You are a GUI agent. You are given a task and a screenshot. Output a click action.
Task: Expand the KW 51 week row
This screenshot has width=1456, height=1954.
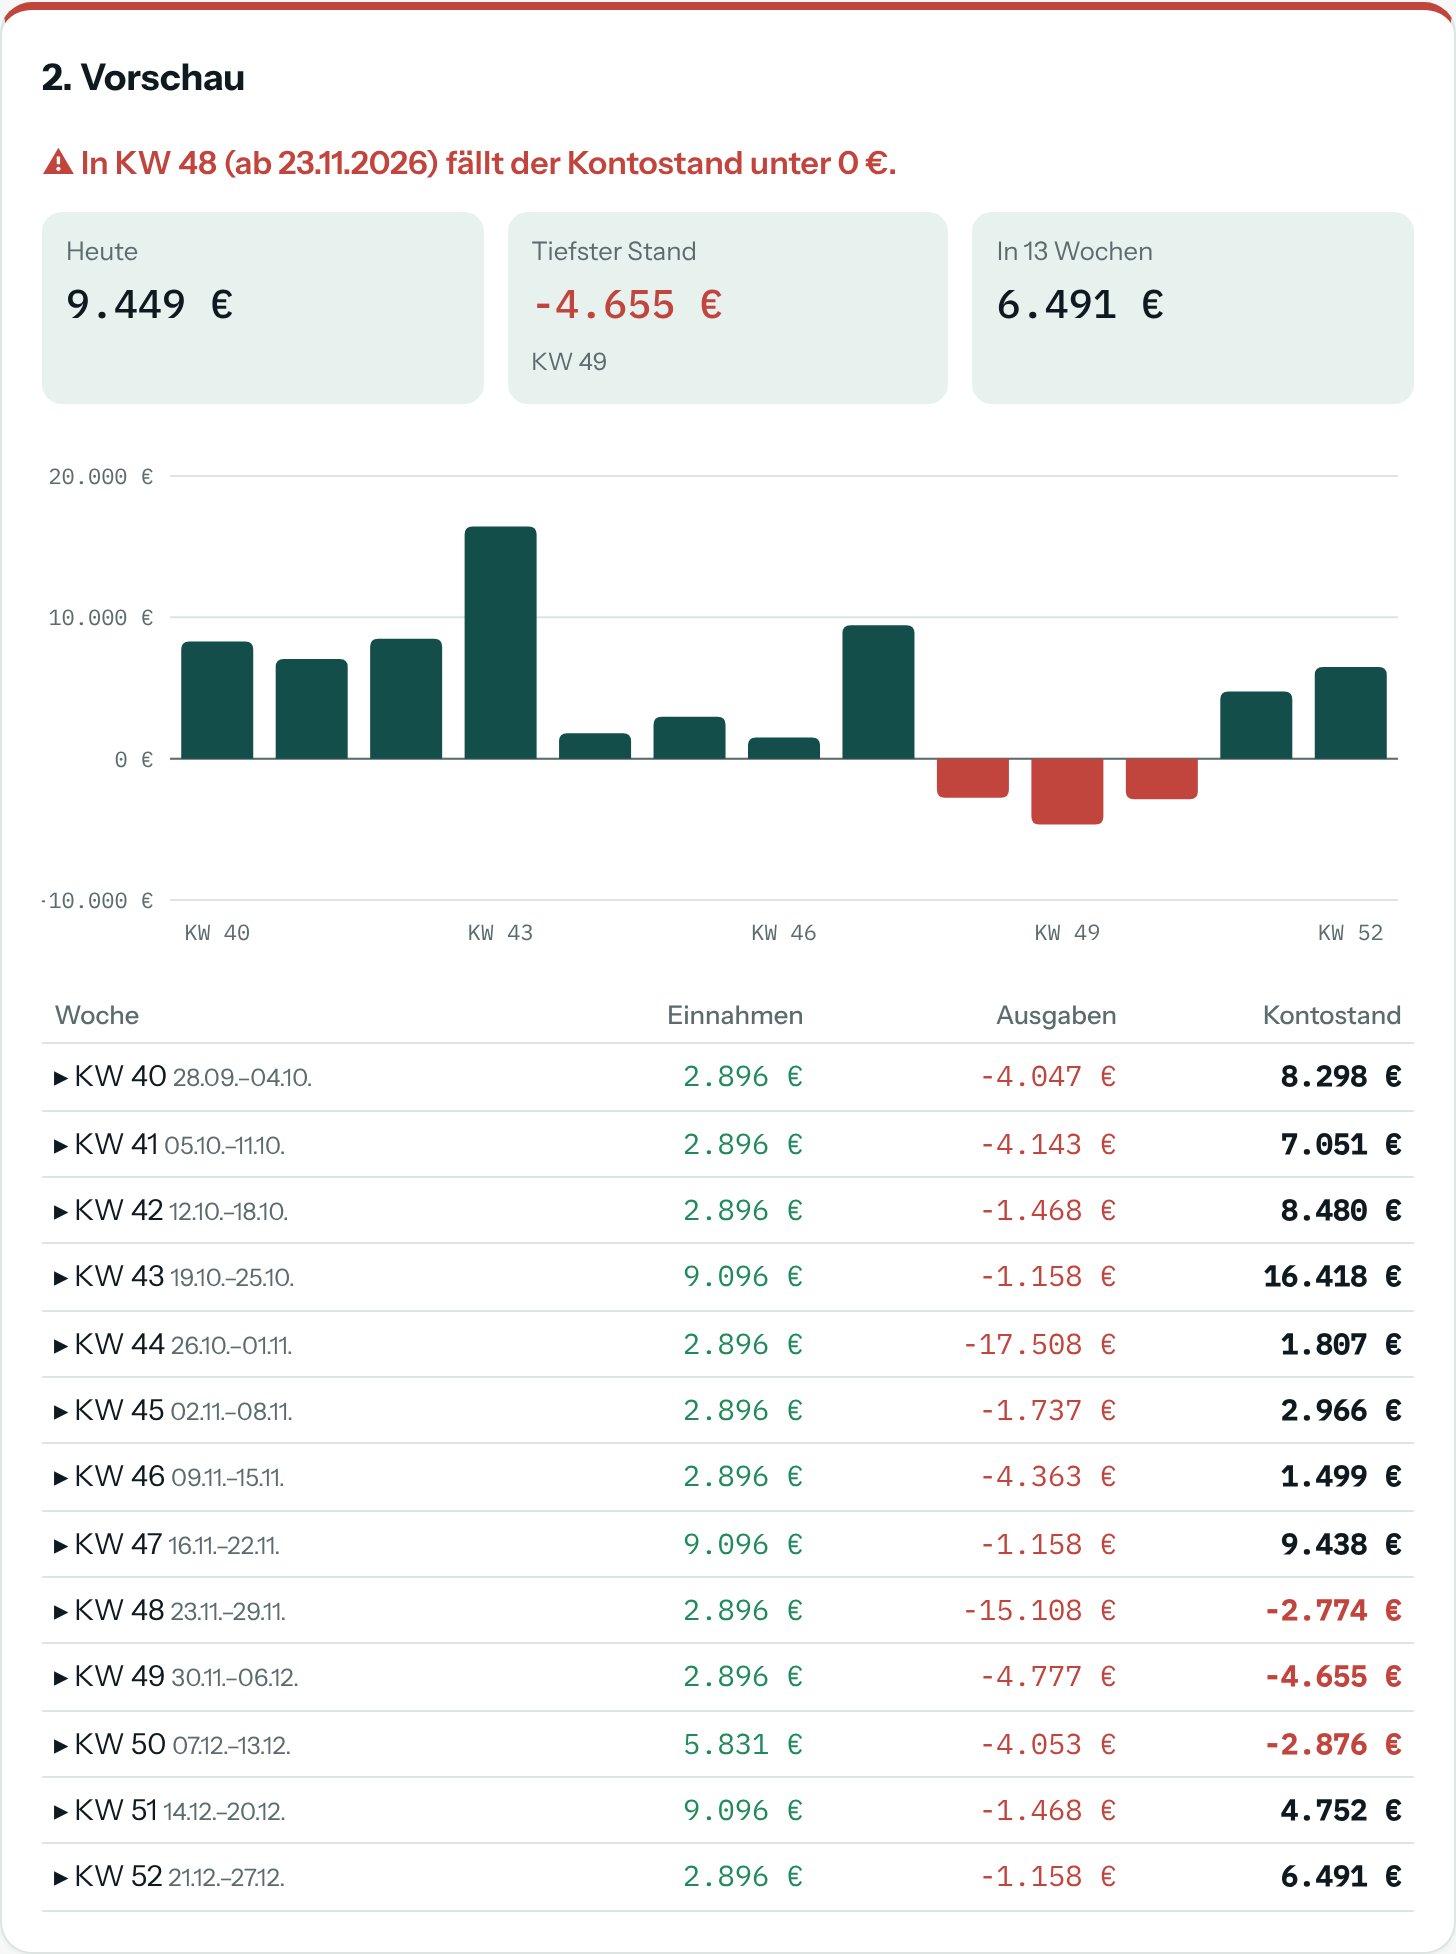[x=727, y=1811]
